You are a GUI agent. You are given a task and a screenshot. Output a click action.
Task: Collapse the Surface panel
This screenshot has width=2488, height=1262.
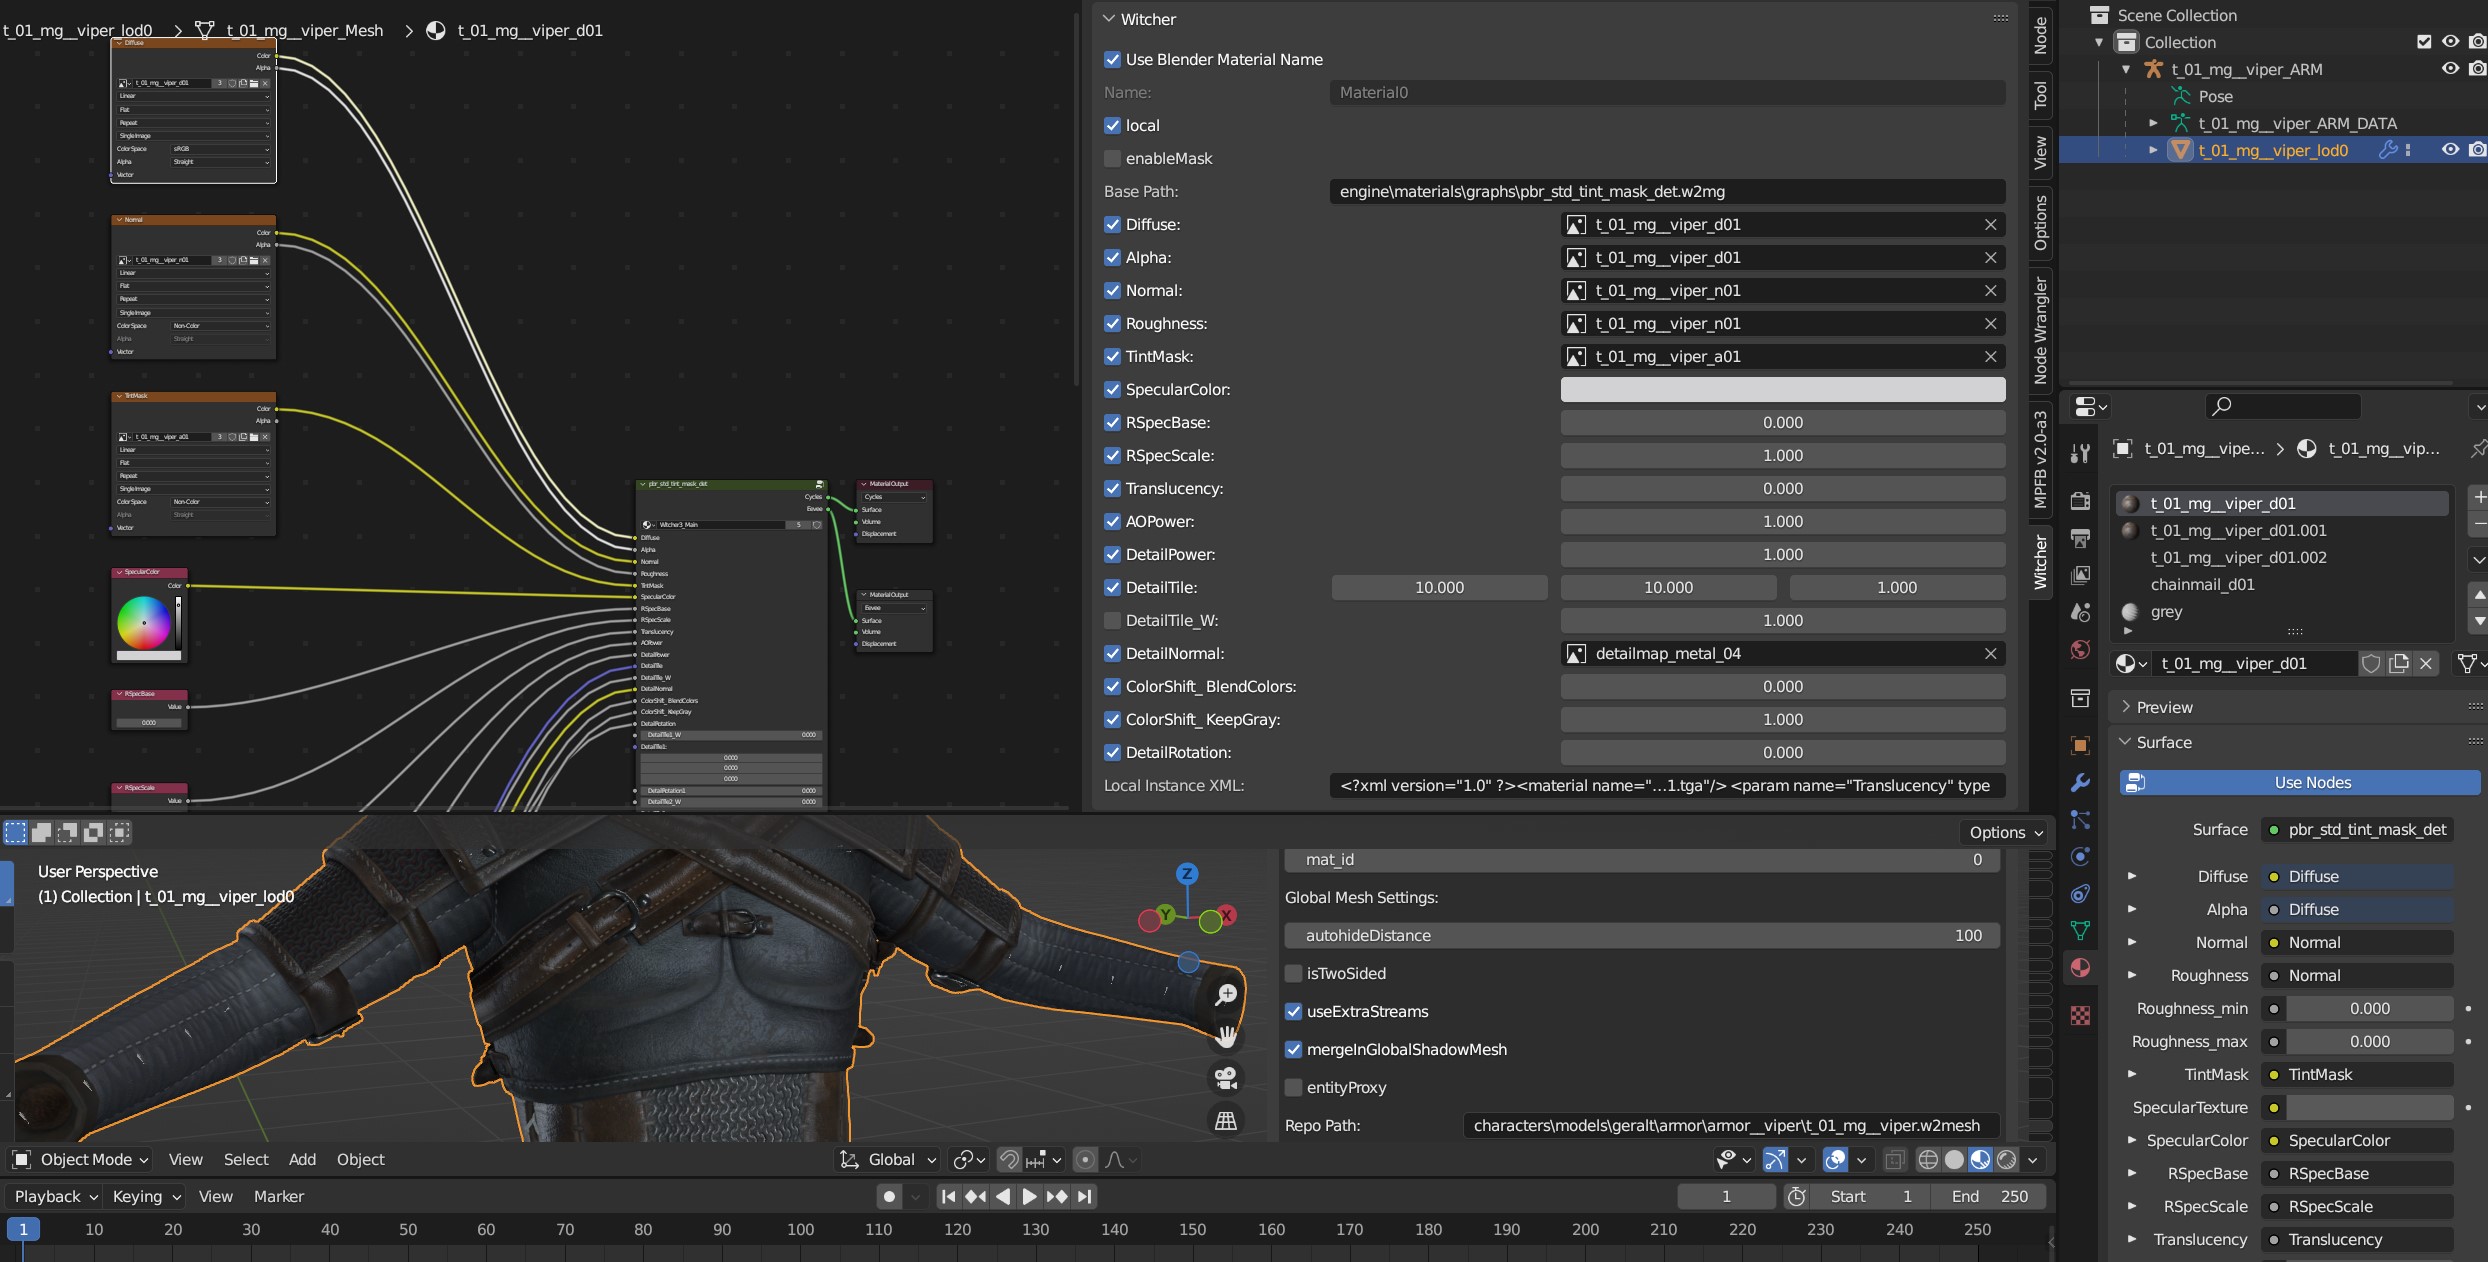point(2126,742)
